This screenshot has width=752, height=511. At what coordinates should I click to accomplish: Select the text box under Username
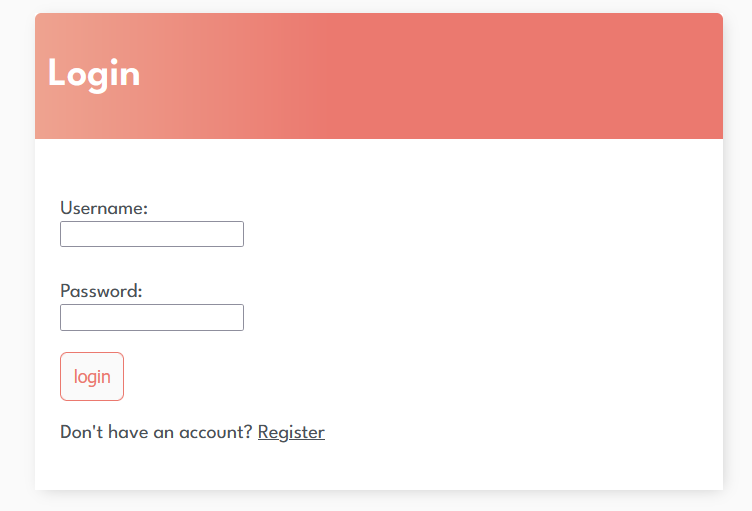tap(152, 234)
